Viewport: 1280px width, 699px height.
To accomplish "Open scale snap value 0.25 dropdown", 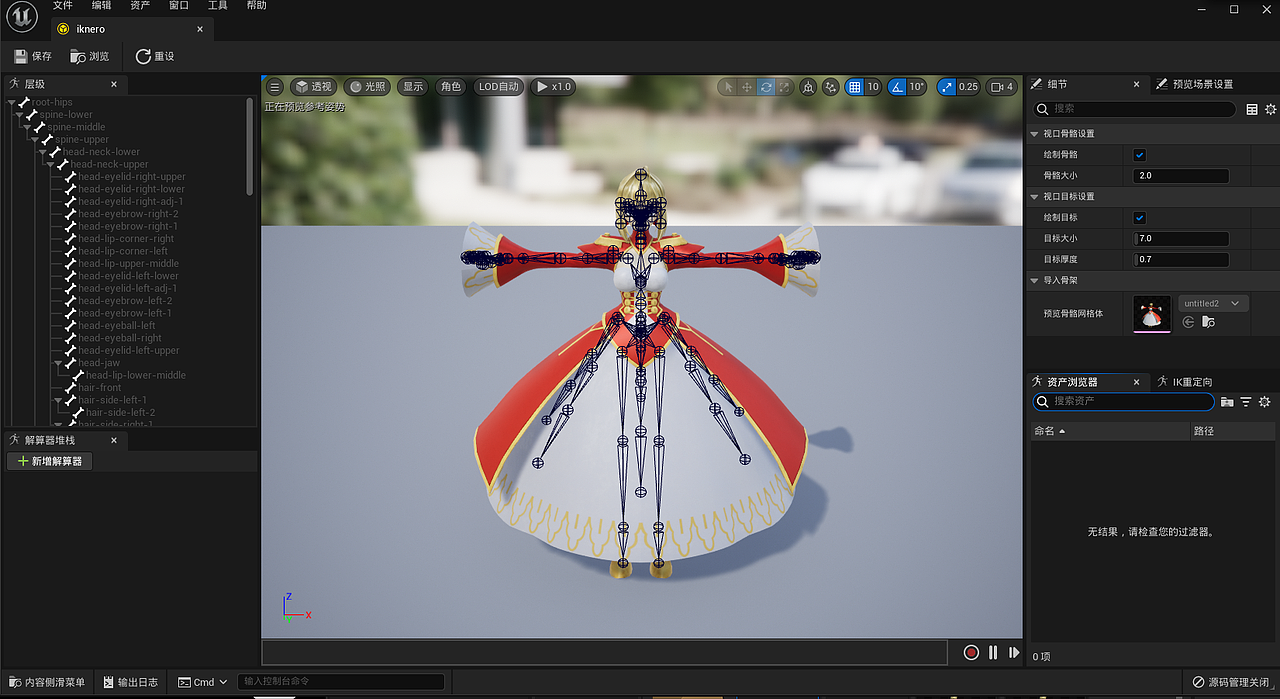I will pyautogui.click(x=968, y=87).
